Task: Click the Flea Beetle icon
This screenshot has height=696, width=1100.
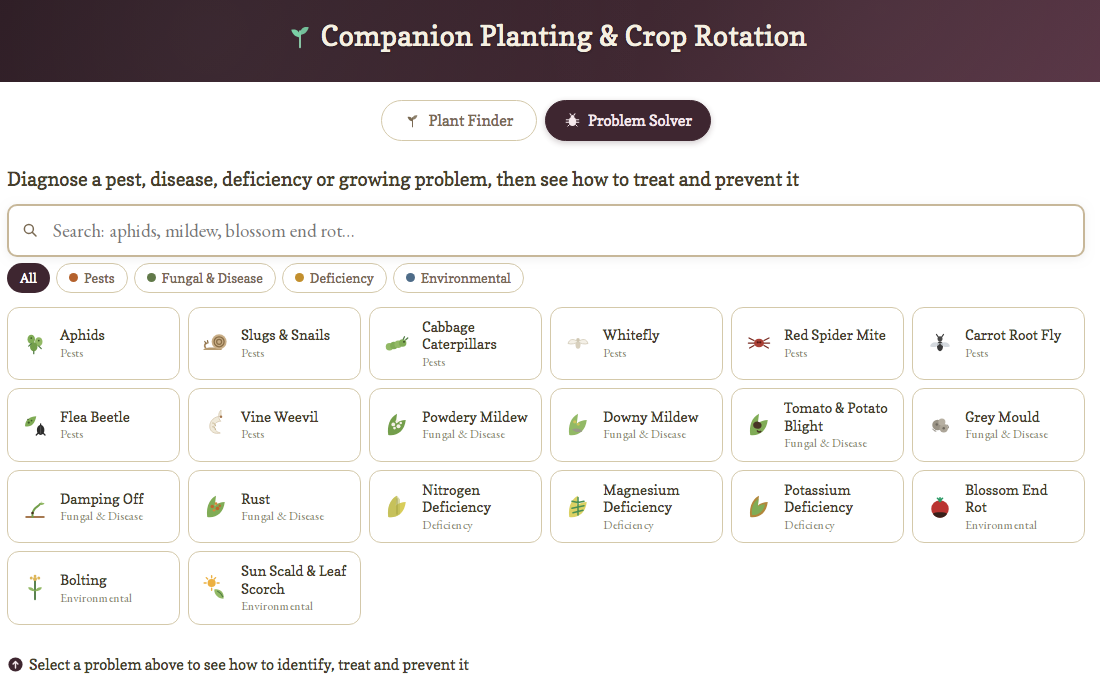Action: pos(35,425)
